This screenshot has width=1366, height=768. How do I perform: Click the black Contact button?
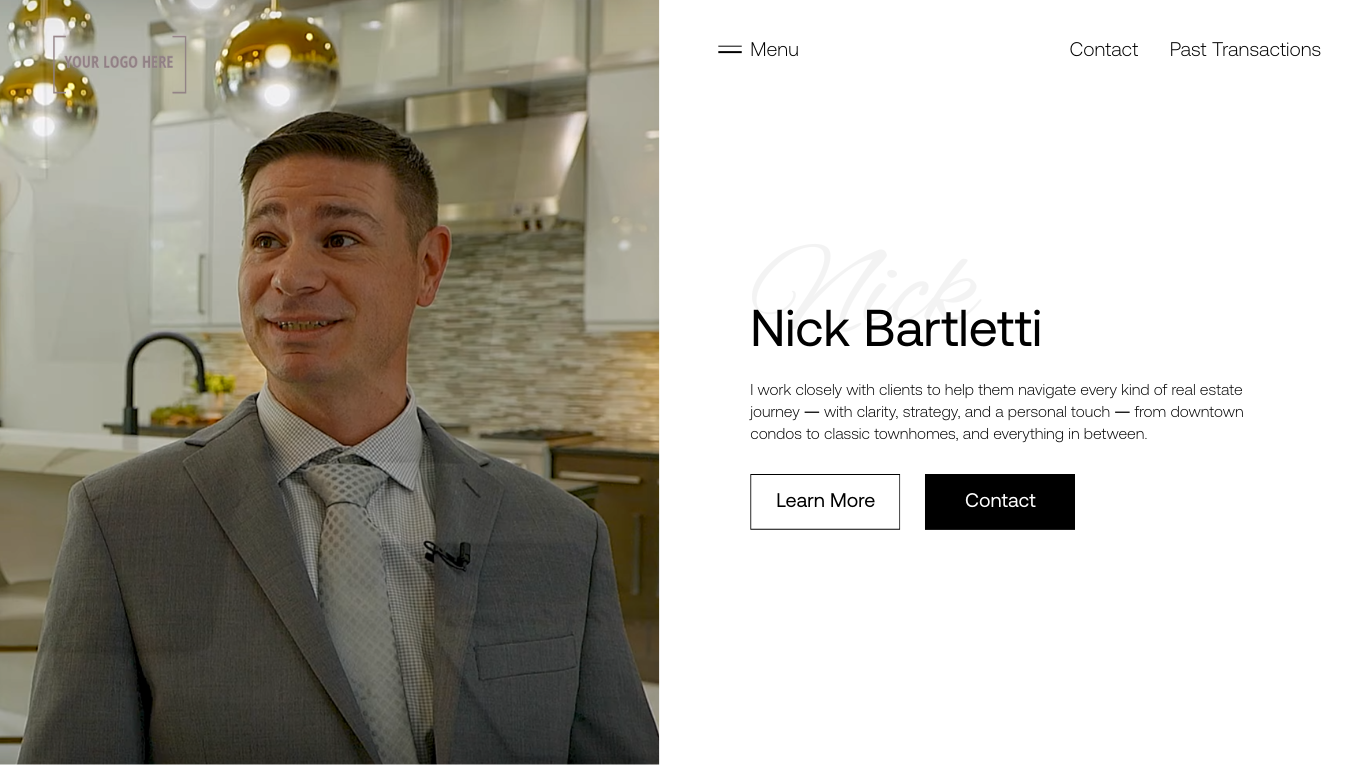[x=1000, y=501]
